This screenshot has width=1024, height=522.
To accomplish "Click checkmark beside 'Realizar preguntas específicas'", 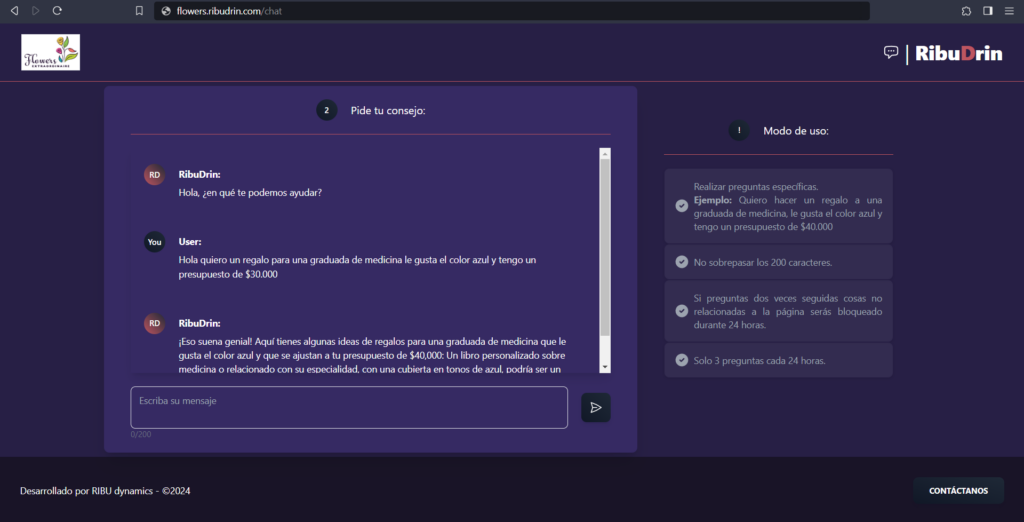I will tap(681, 206).
